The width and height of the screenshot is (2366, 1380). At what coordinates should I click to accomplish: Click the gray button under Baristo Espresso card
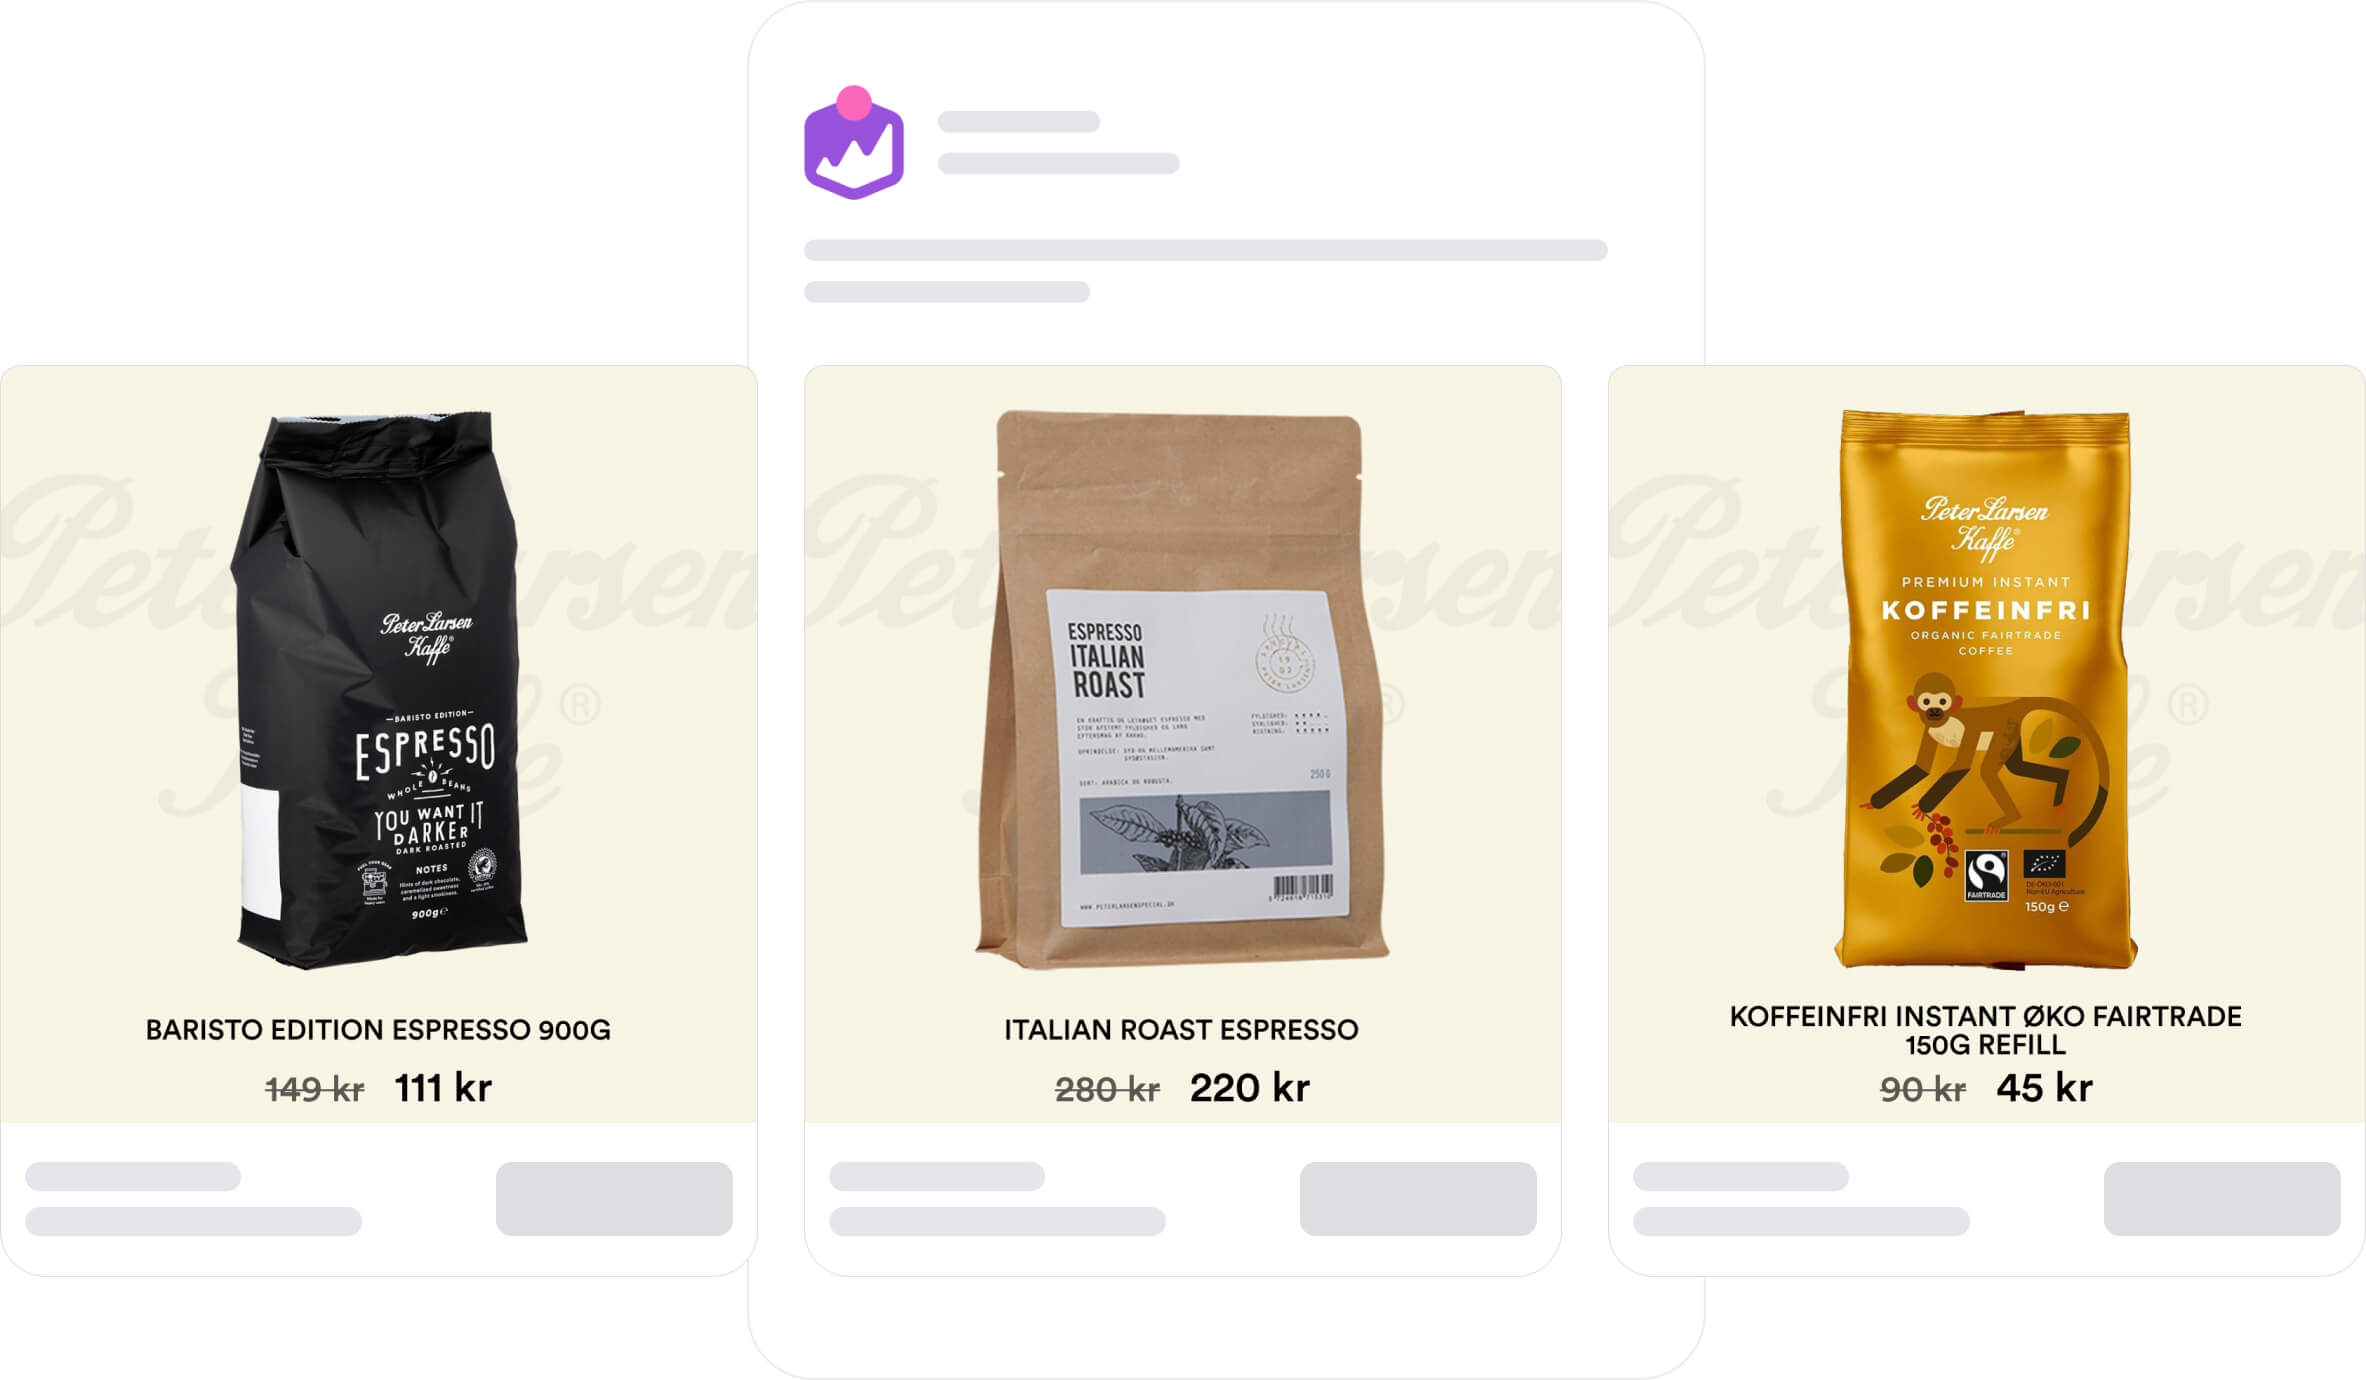(x=614, y=1198)
